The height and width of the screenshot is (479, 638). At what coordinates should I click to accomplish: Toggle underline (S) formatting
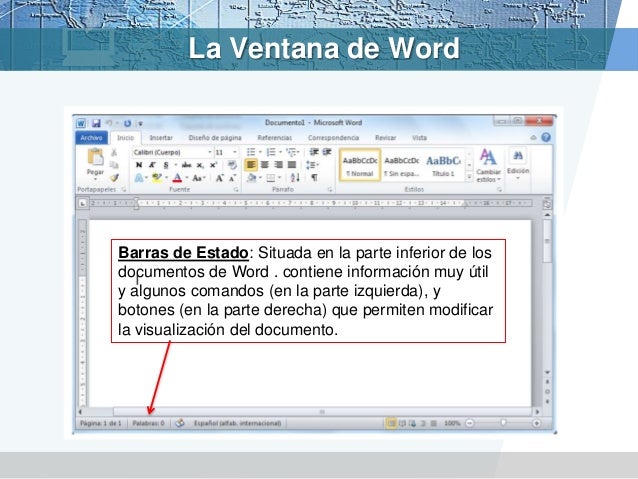(x=166, y=165)
